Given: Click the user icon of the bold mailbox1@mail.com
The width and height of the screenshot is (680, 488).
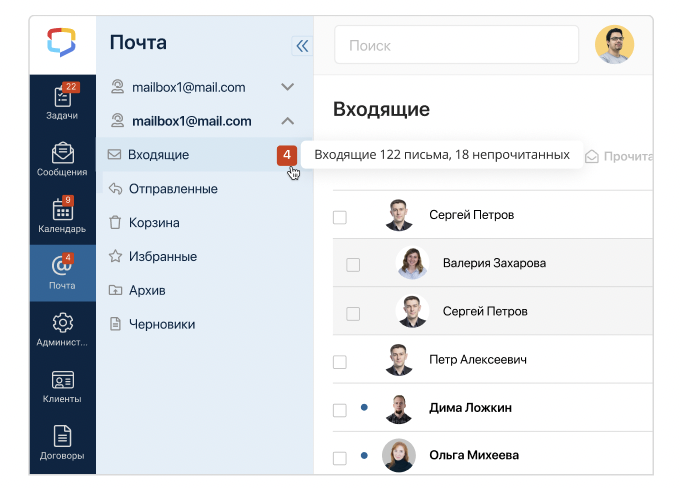Looking at the screenshot, I should pyautogui.click(x=117, y=121).
